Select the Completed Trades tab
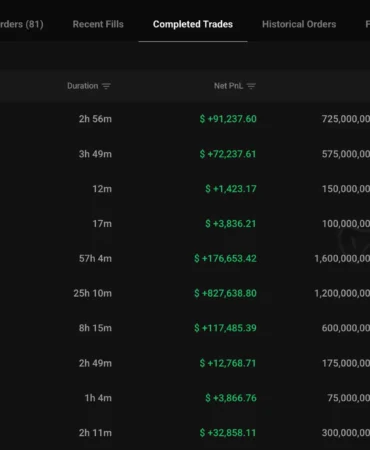Screen dimensions: 370x450 click(x=193, y=24)
